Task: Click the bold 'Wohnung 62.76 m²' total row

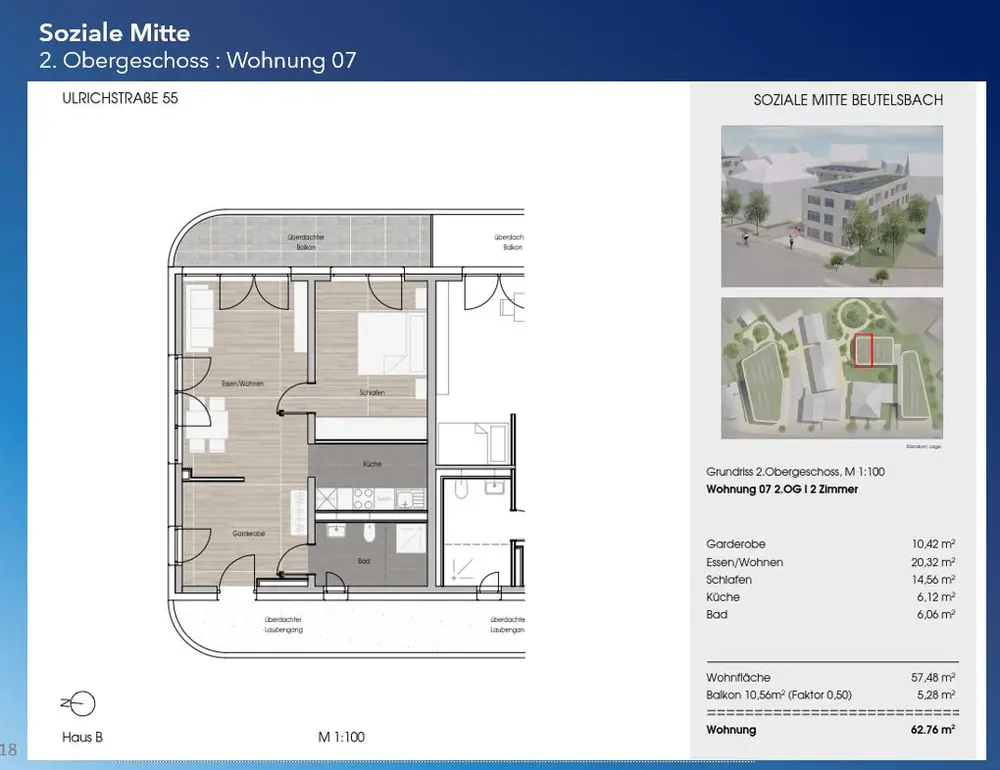Action: coord(831,729)
